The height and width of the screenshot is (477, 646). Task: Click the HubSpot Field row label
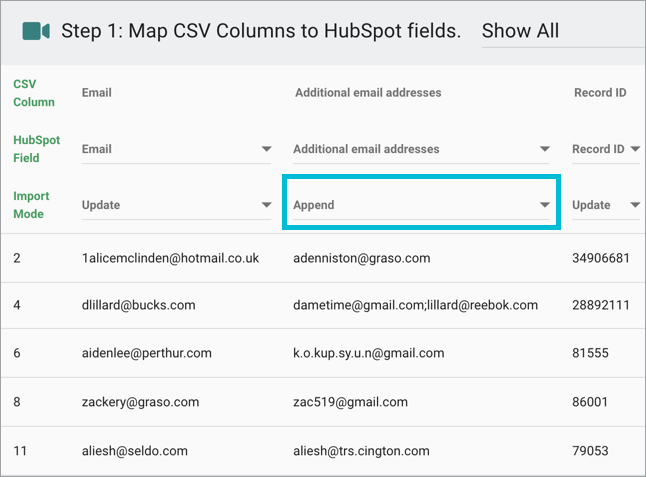pos(37,149)
